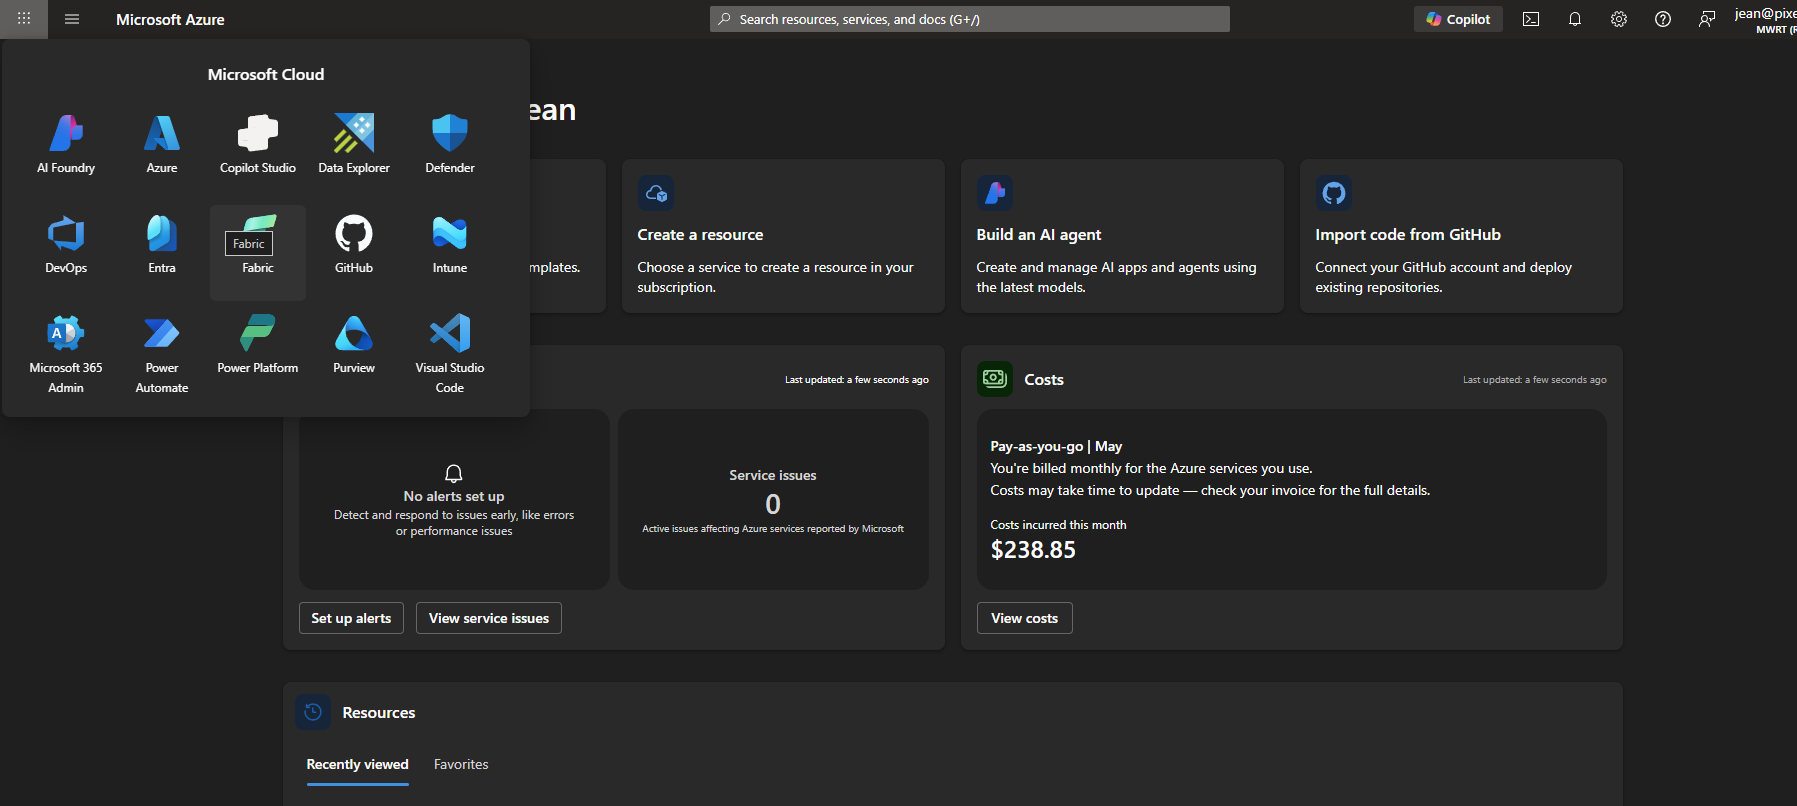Click the Pay-as-you-go | May heading
The height and width of the screenshot is (806, 1797).
click(1056, 446)
